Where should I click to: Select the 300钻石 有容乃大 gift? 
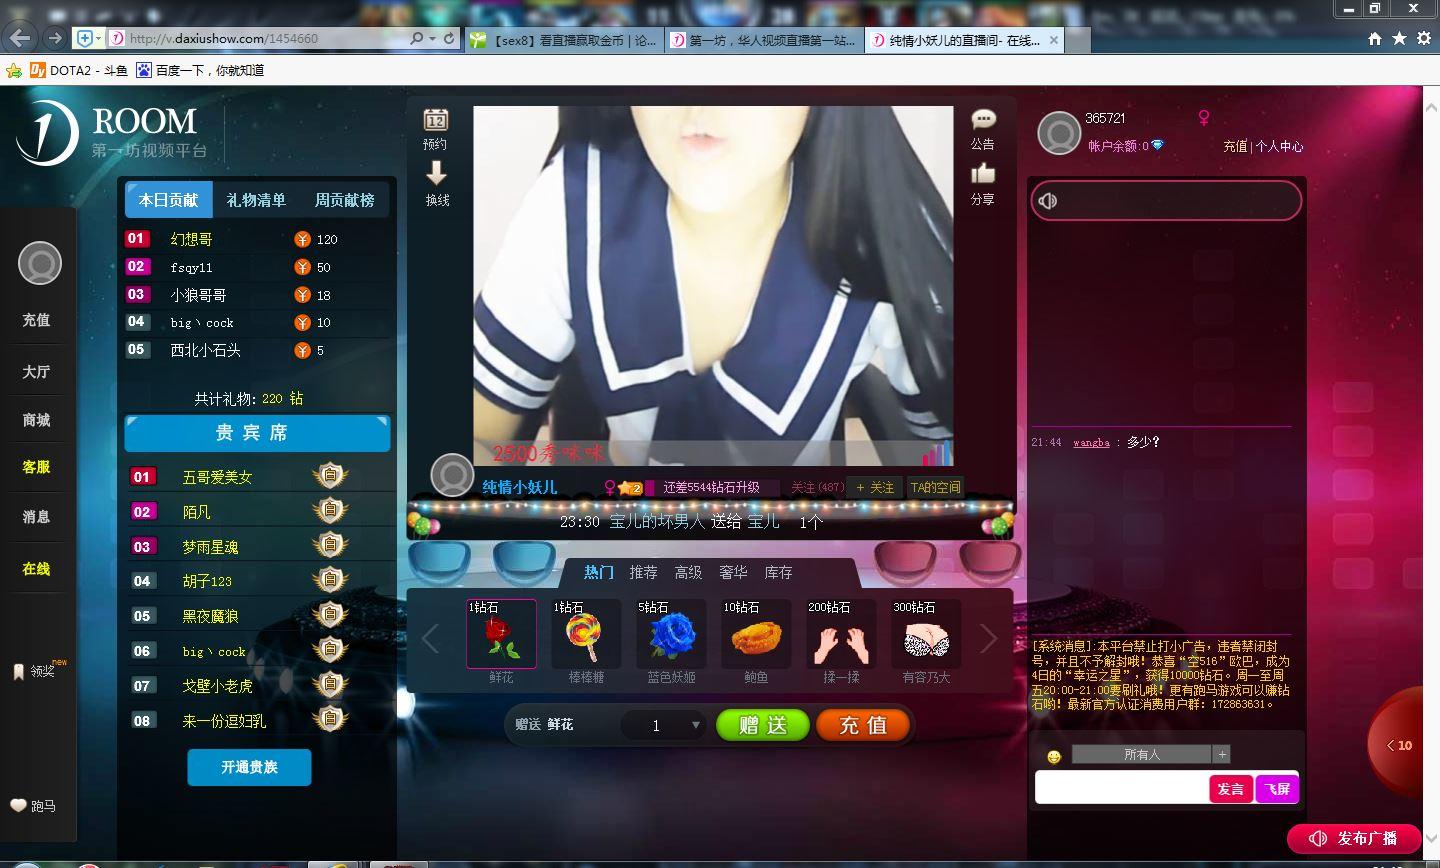(926, 633)
